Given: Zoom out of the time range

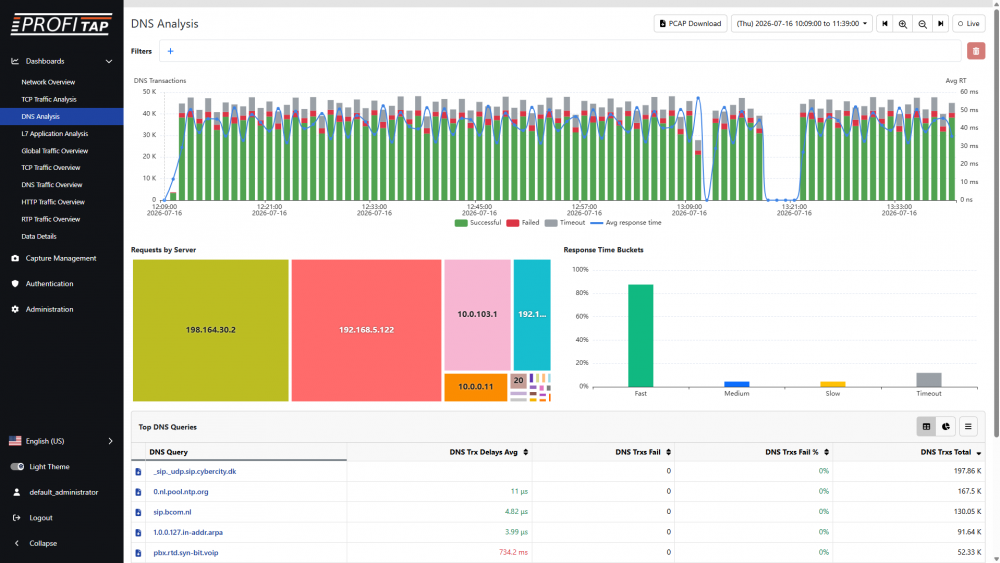Looking at the screenshot, I should [x=922, y=24].
